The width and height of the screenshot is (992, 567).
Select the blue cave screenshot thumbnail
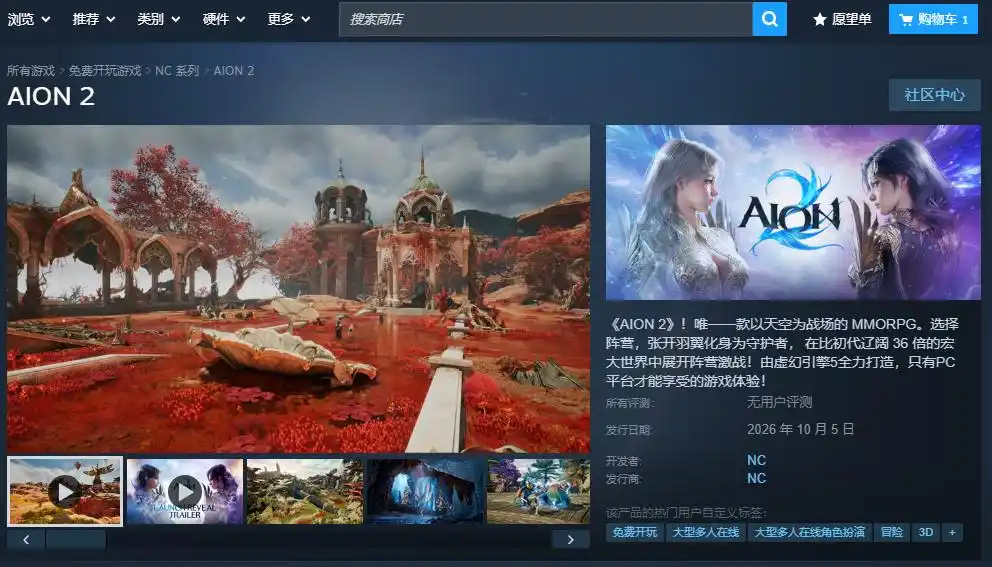click(425, 491)
